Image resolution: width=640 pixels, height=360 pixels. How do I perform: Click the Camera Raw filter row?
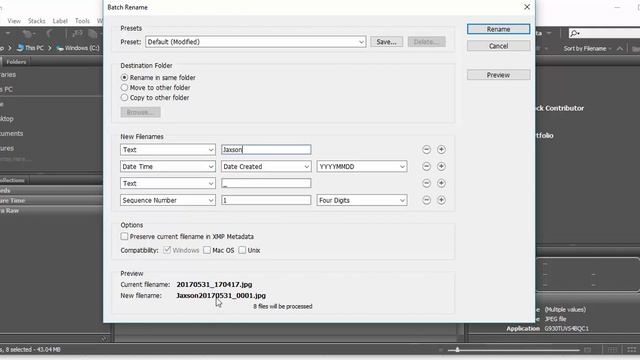[x=51, y=211]
